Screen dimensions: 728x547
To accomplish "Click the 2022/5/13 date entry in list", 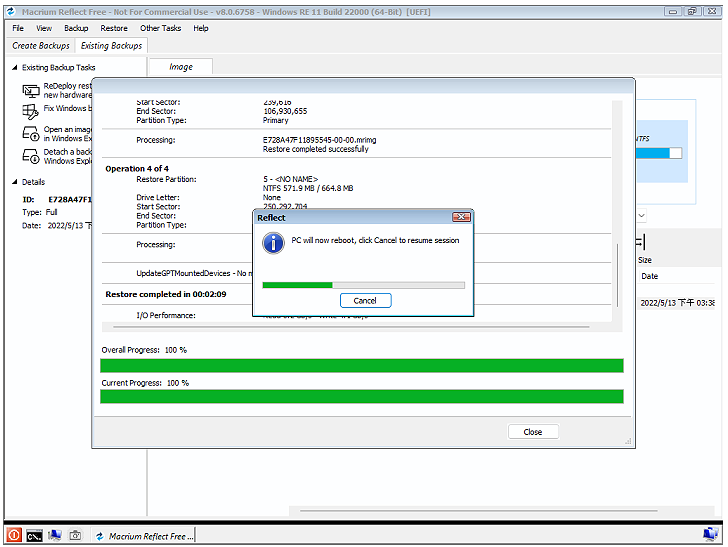I will click(677, 303).
